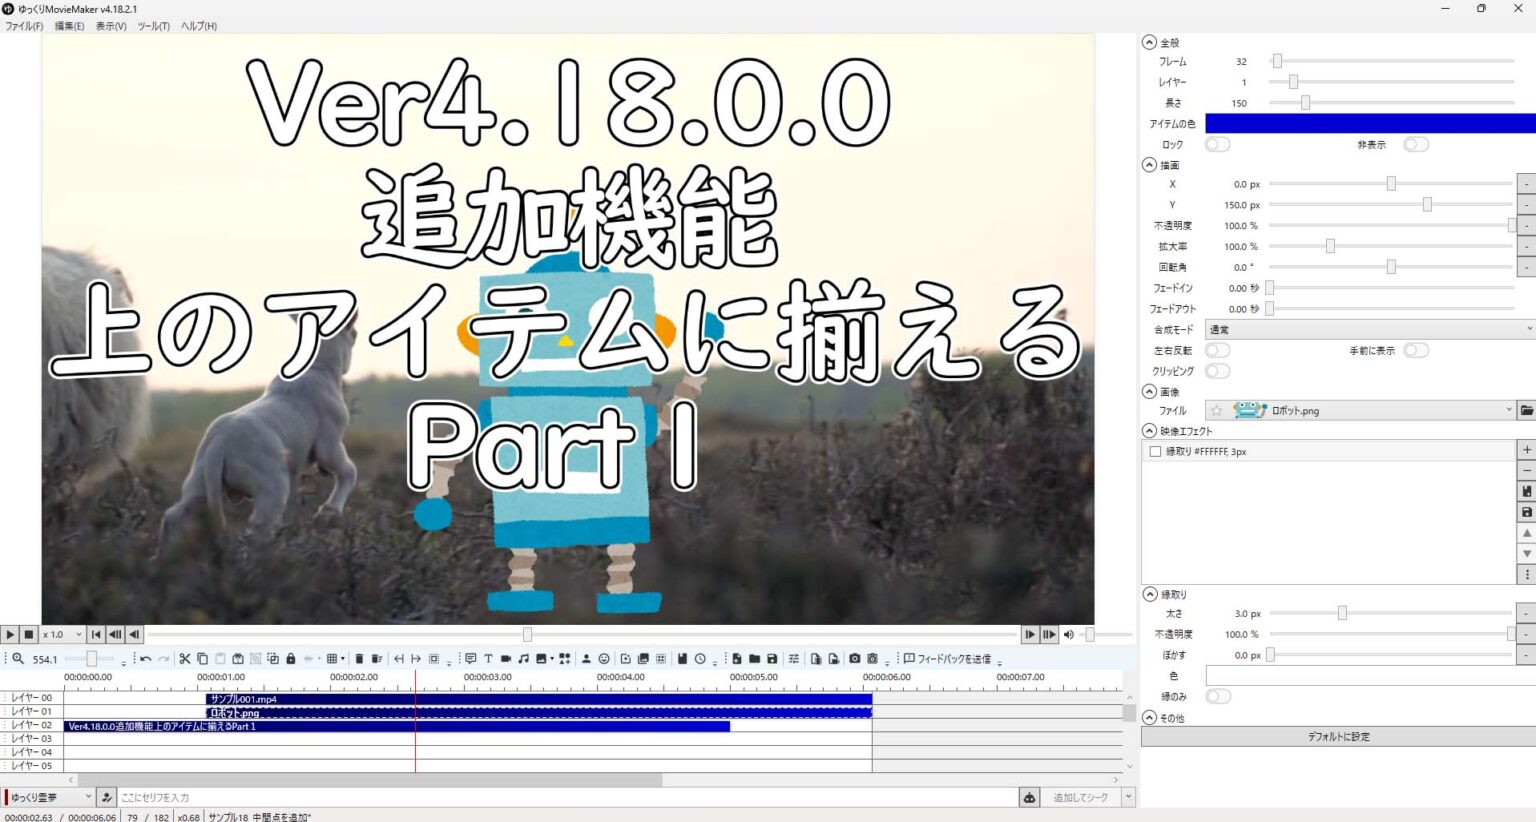The height and width of the screenshot is (822, 1536).
Task: Enable the 非表示 toggle to hide the item
Action: (x=1417, y=144)
